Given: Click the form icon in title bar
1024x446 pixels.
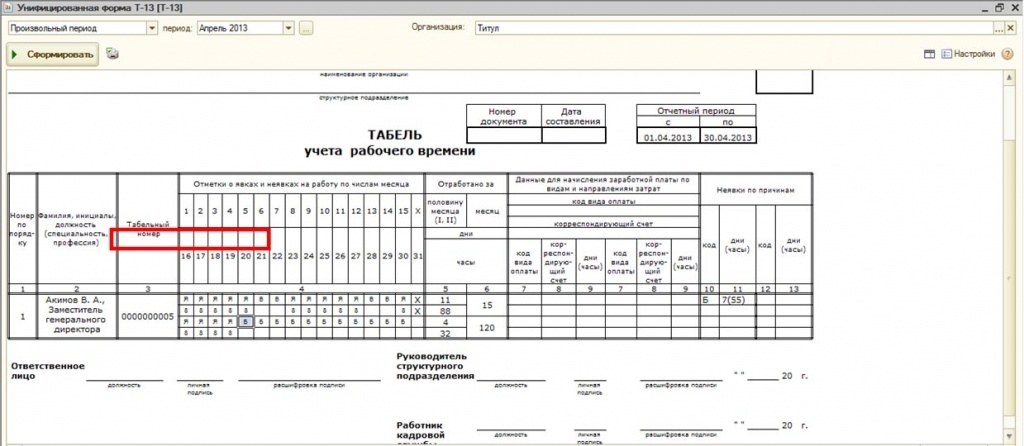Looking at the screenshot, I should (x=9, y=8).
